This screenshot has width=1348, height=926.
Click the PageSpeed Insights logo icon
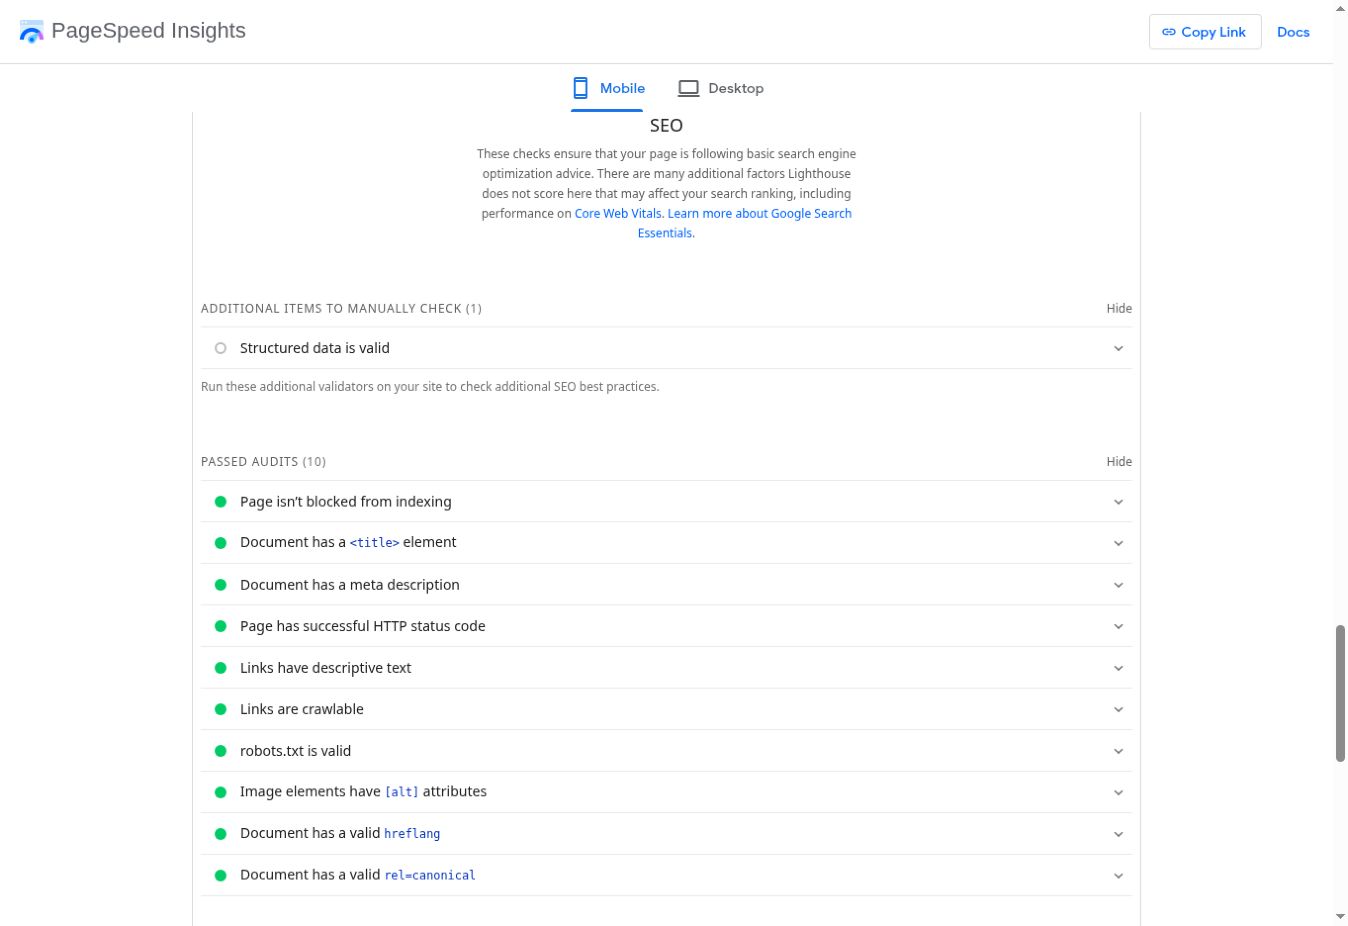(31, 31)
